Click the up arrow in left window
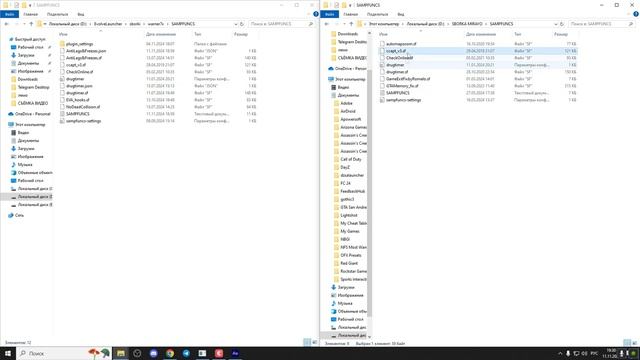The height and width of the screenshot is (360, 640). coord(31,24)
